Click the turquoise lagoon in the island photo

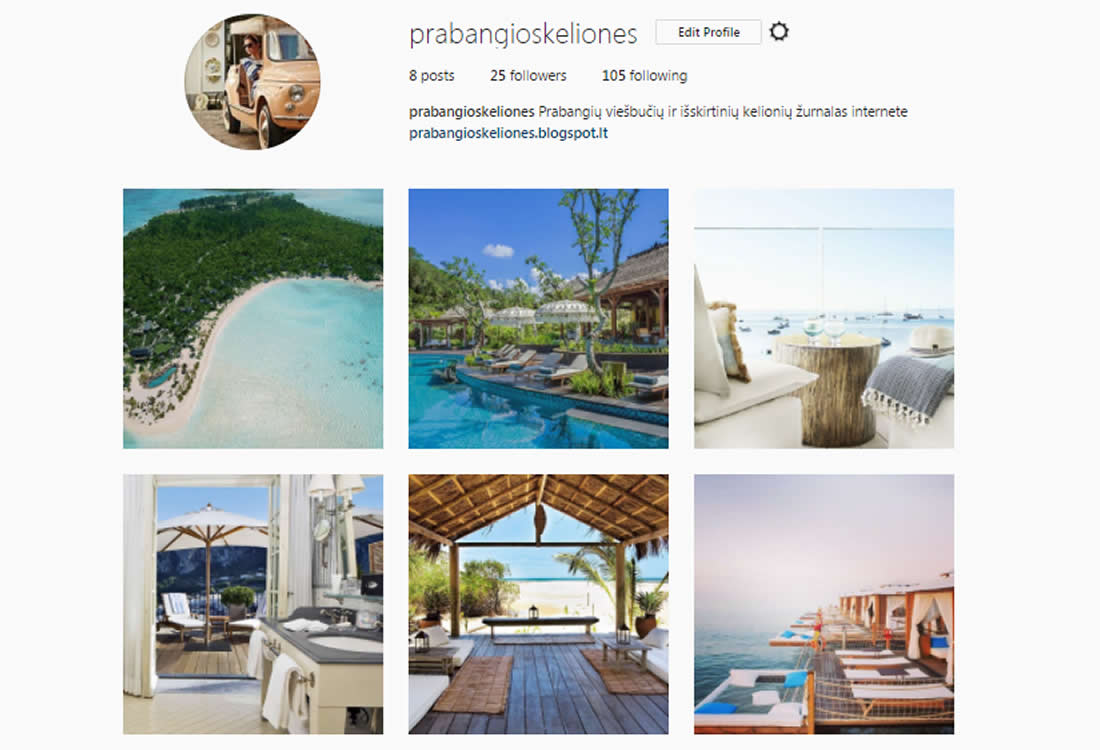pyautogui.click(x=295, y=351)
